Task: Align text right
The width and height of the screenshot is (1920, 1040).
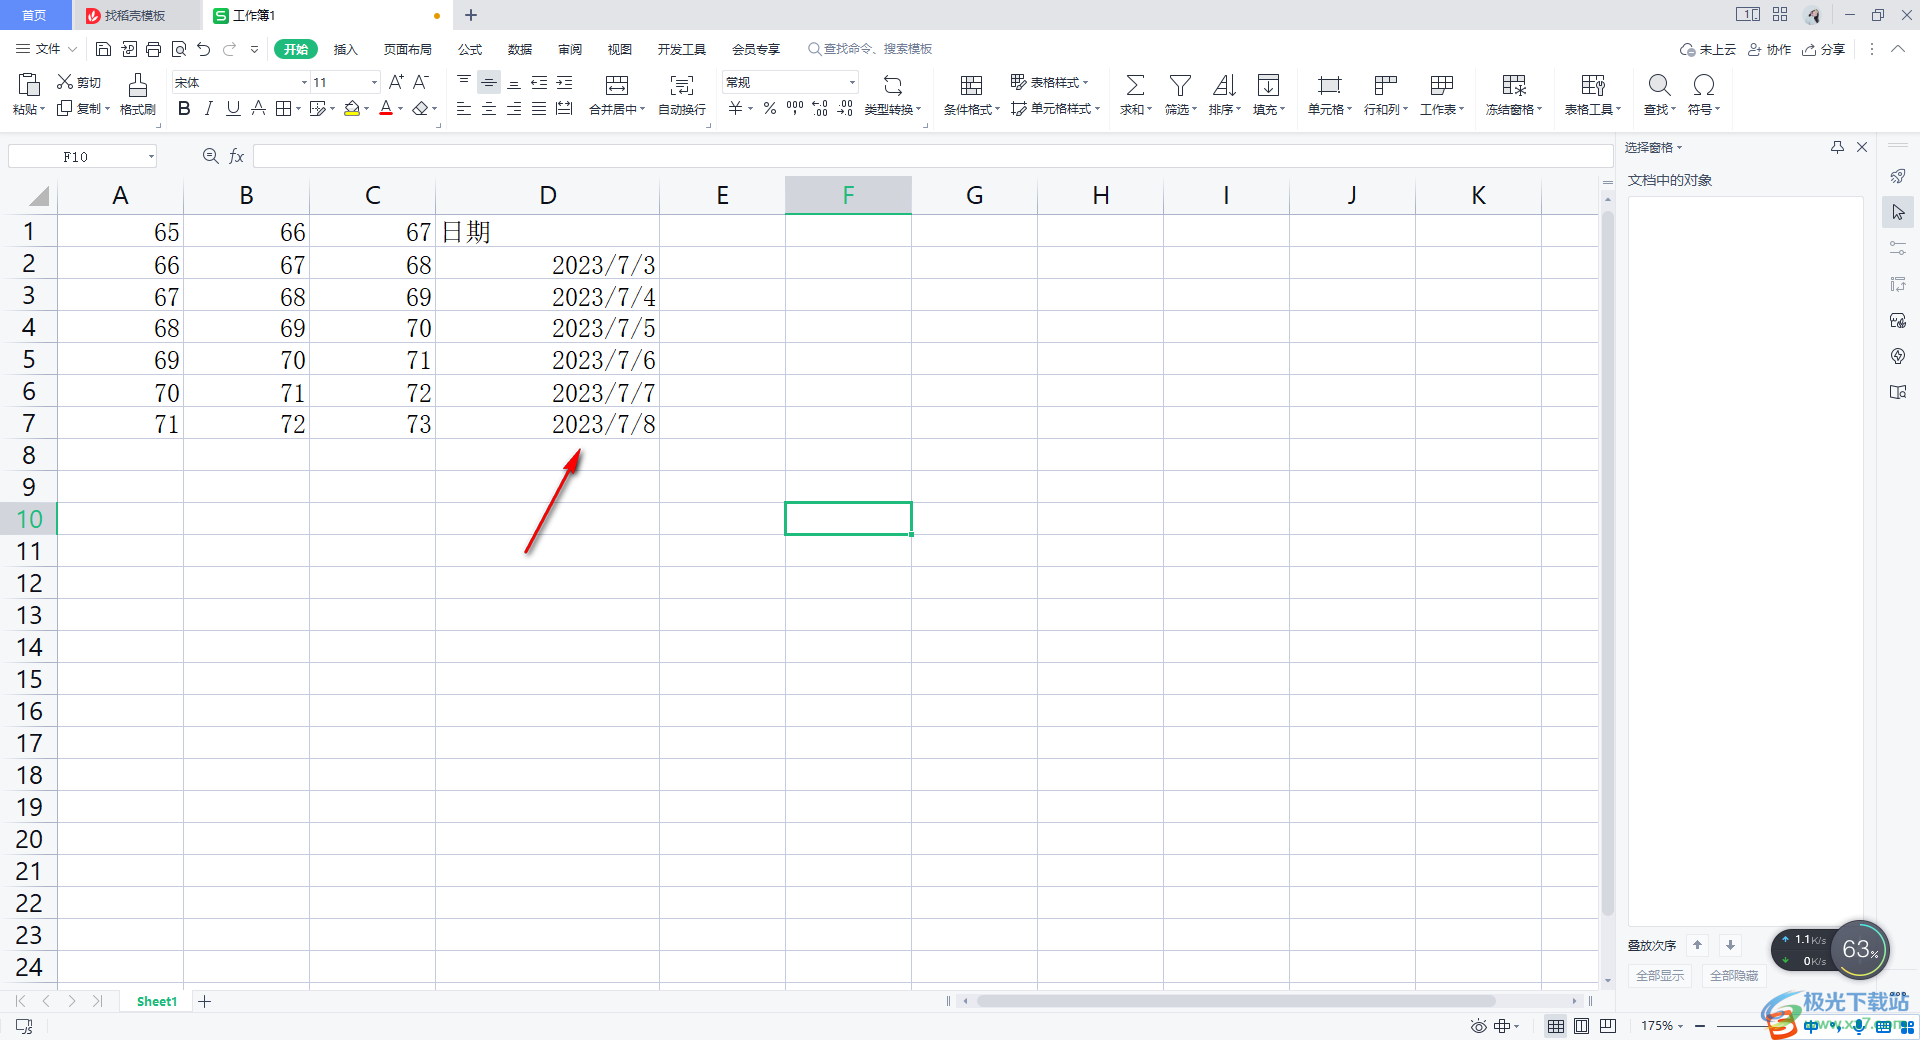Action: pos(514,108)
